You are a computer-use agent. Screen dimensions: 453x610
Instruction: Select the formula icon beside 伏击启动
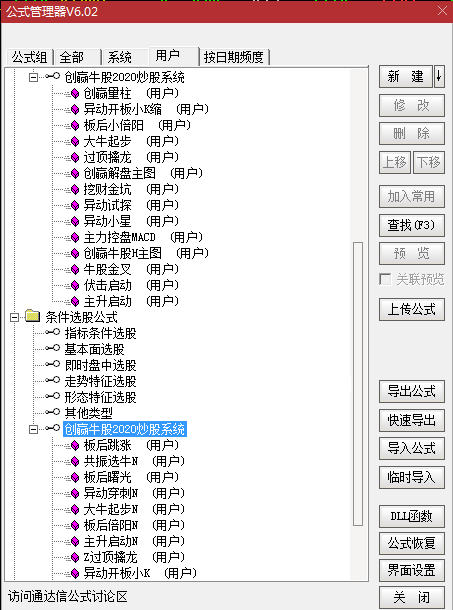(x=75, y=285)
